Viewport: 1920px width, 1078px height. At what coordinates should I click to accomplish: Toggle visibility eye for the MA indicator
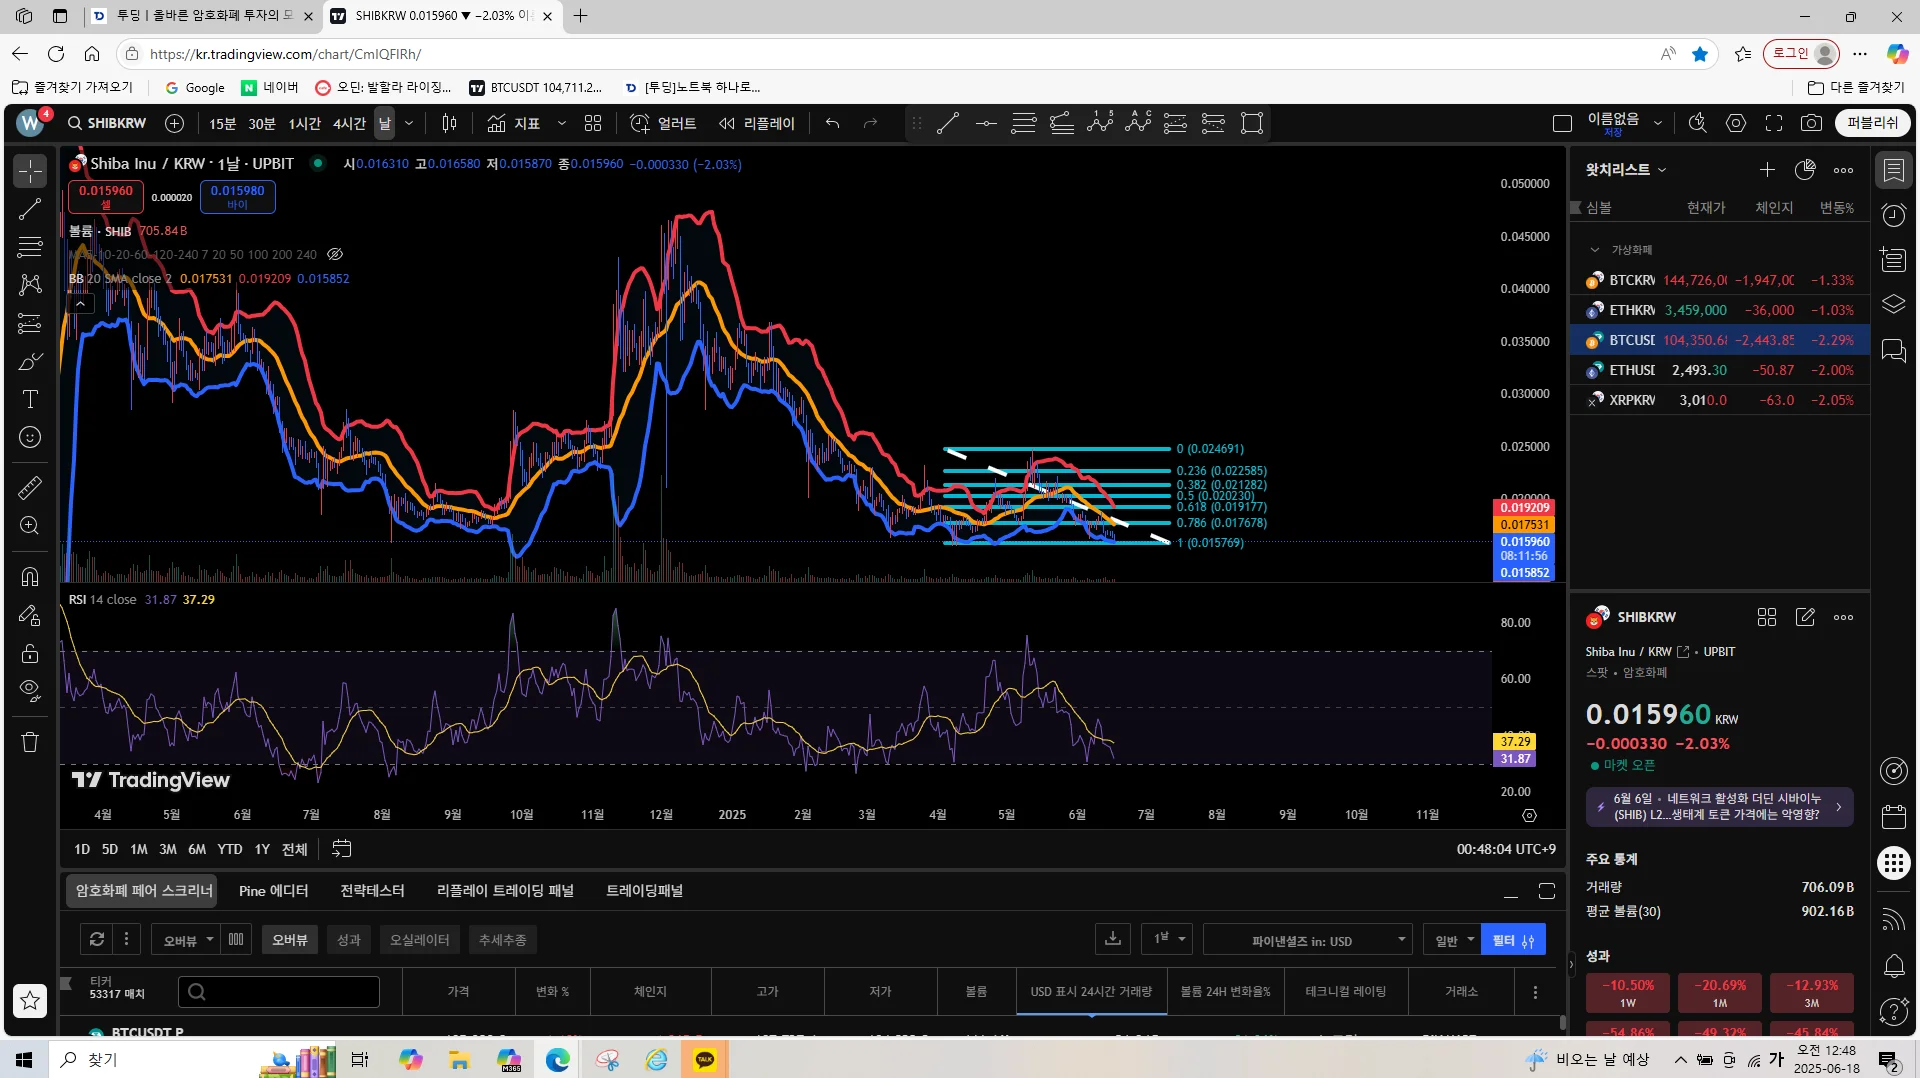335,255
